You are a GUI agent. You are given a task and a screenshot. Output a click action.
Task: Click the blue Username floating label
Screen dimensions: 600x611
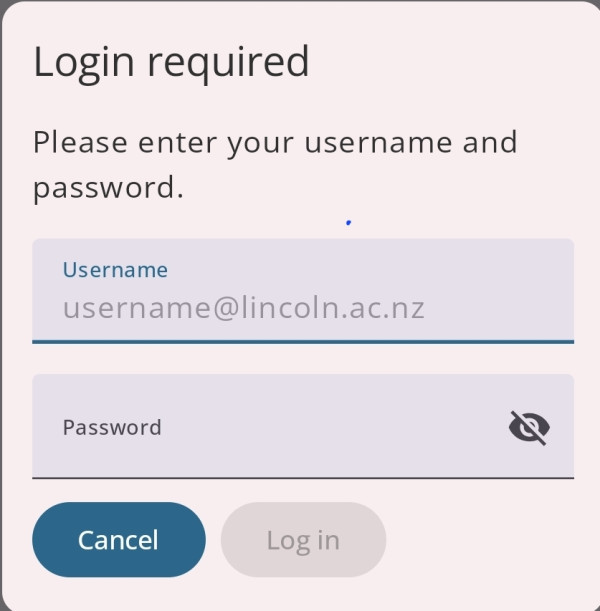click(115, 270)
